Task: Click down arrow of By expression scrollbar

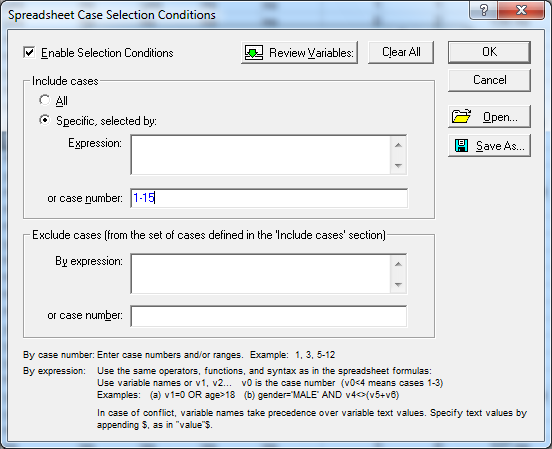Action: [399, 284]
